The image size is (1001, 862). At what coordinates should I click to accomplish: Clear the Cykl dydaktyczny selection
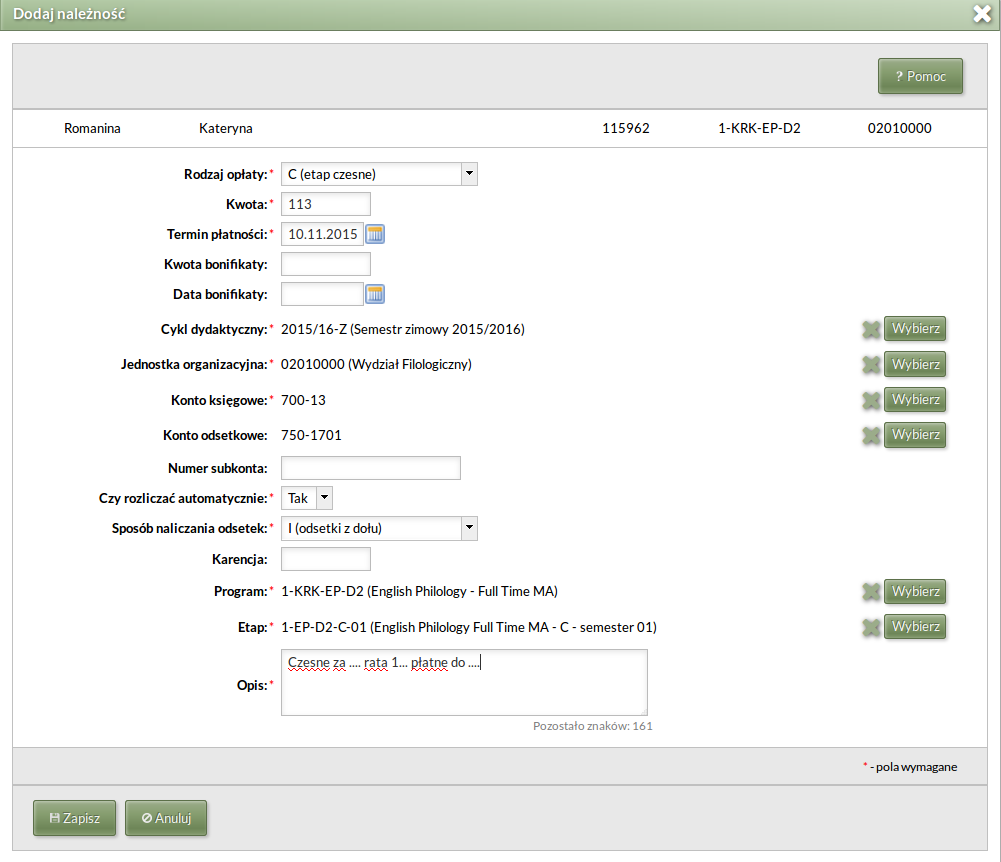tap(871, 329)
